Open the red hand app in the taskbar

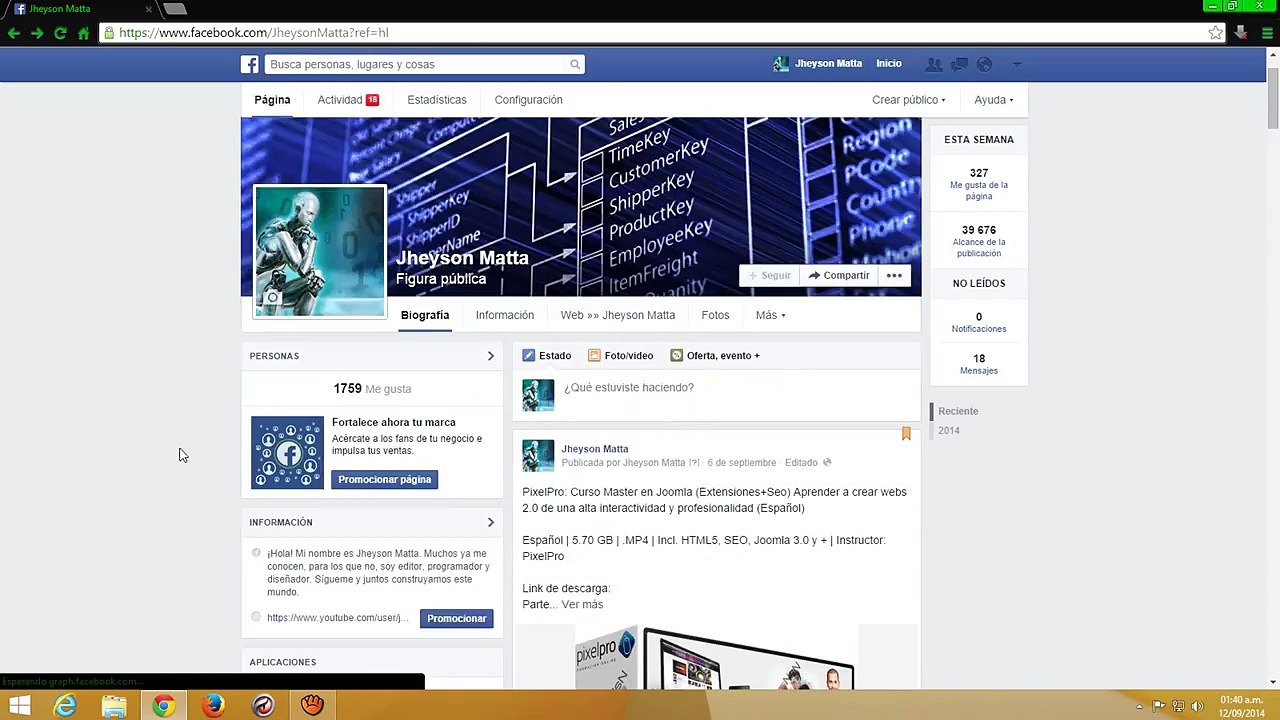point(312,706)
